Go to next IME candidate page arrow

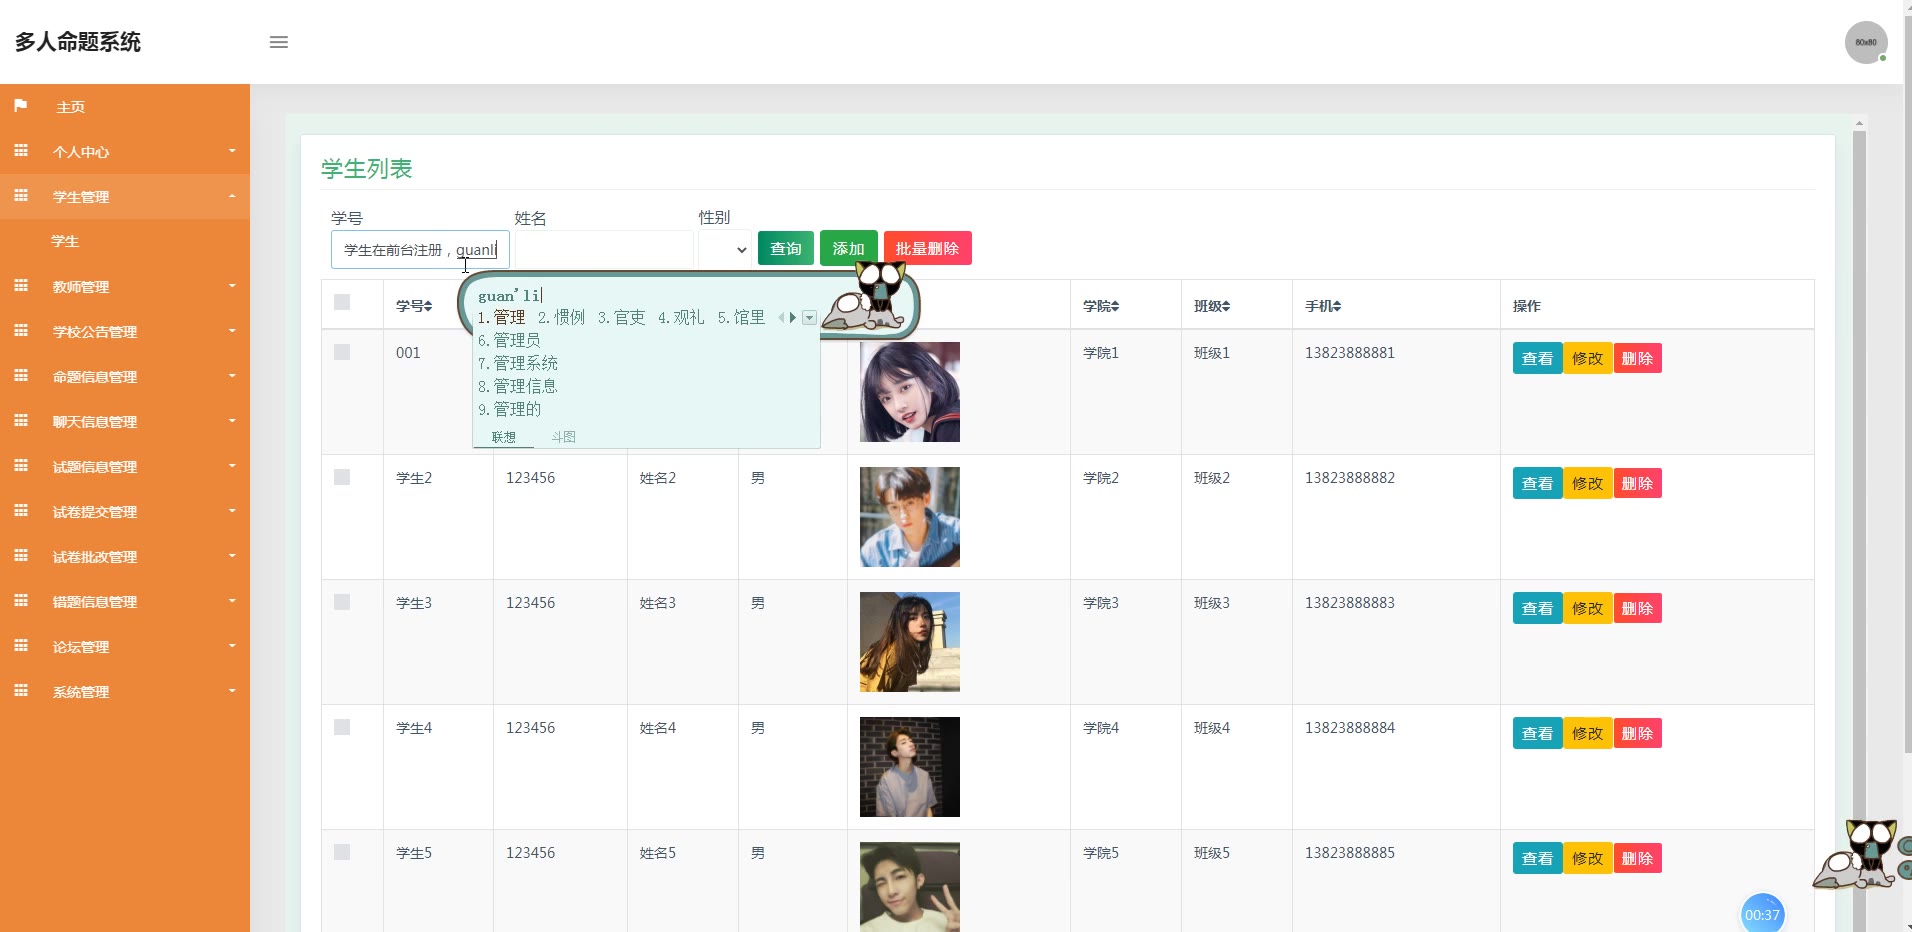point(793,318)
